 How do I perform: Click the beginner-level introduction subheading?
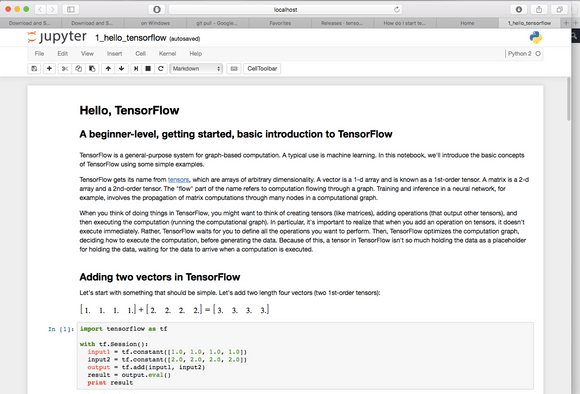point(236,134)
